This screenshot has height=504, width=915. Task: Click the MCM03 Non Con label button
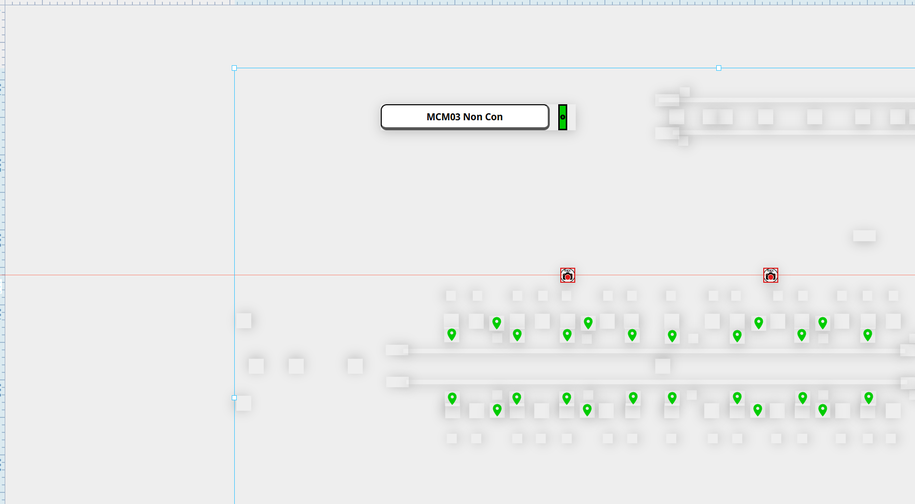(465, 117)
